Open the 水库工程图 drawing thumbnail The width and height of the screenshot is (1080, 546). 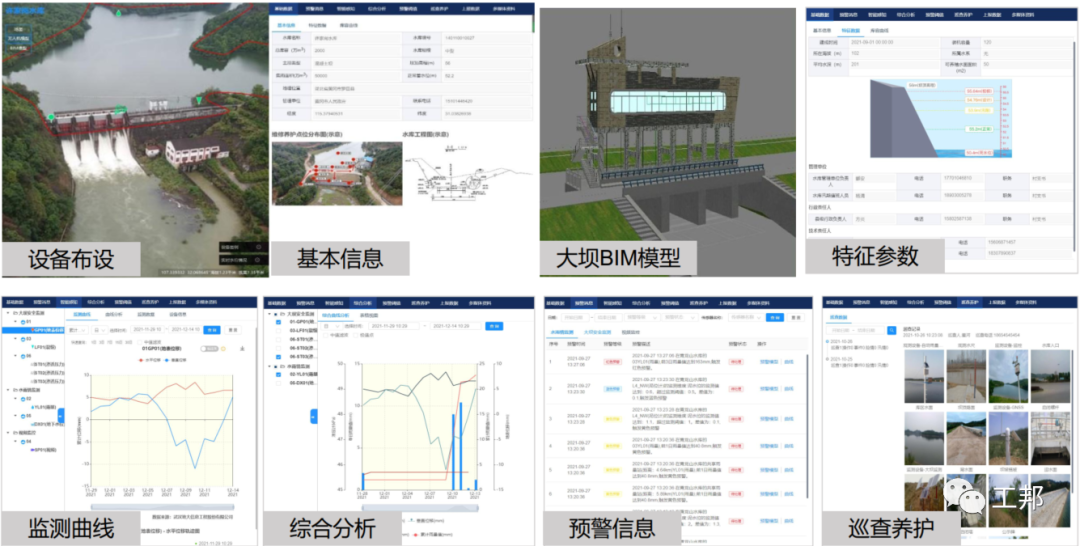468,176
